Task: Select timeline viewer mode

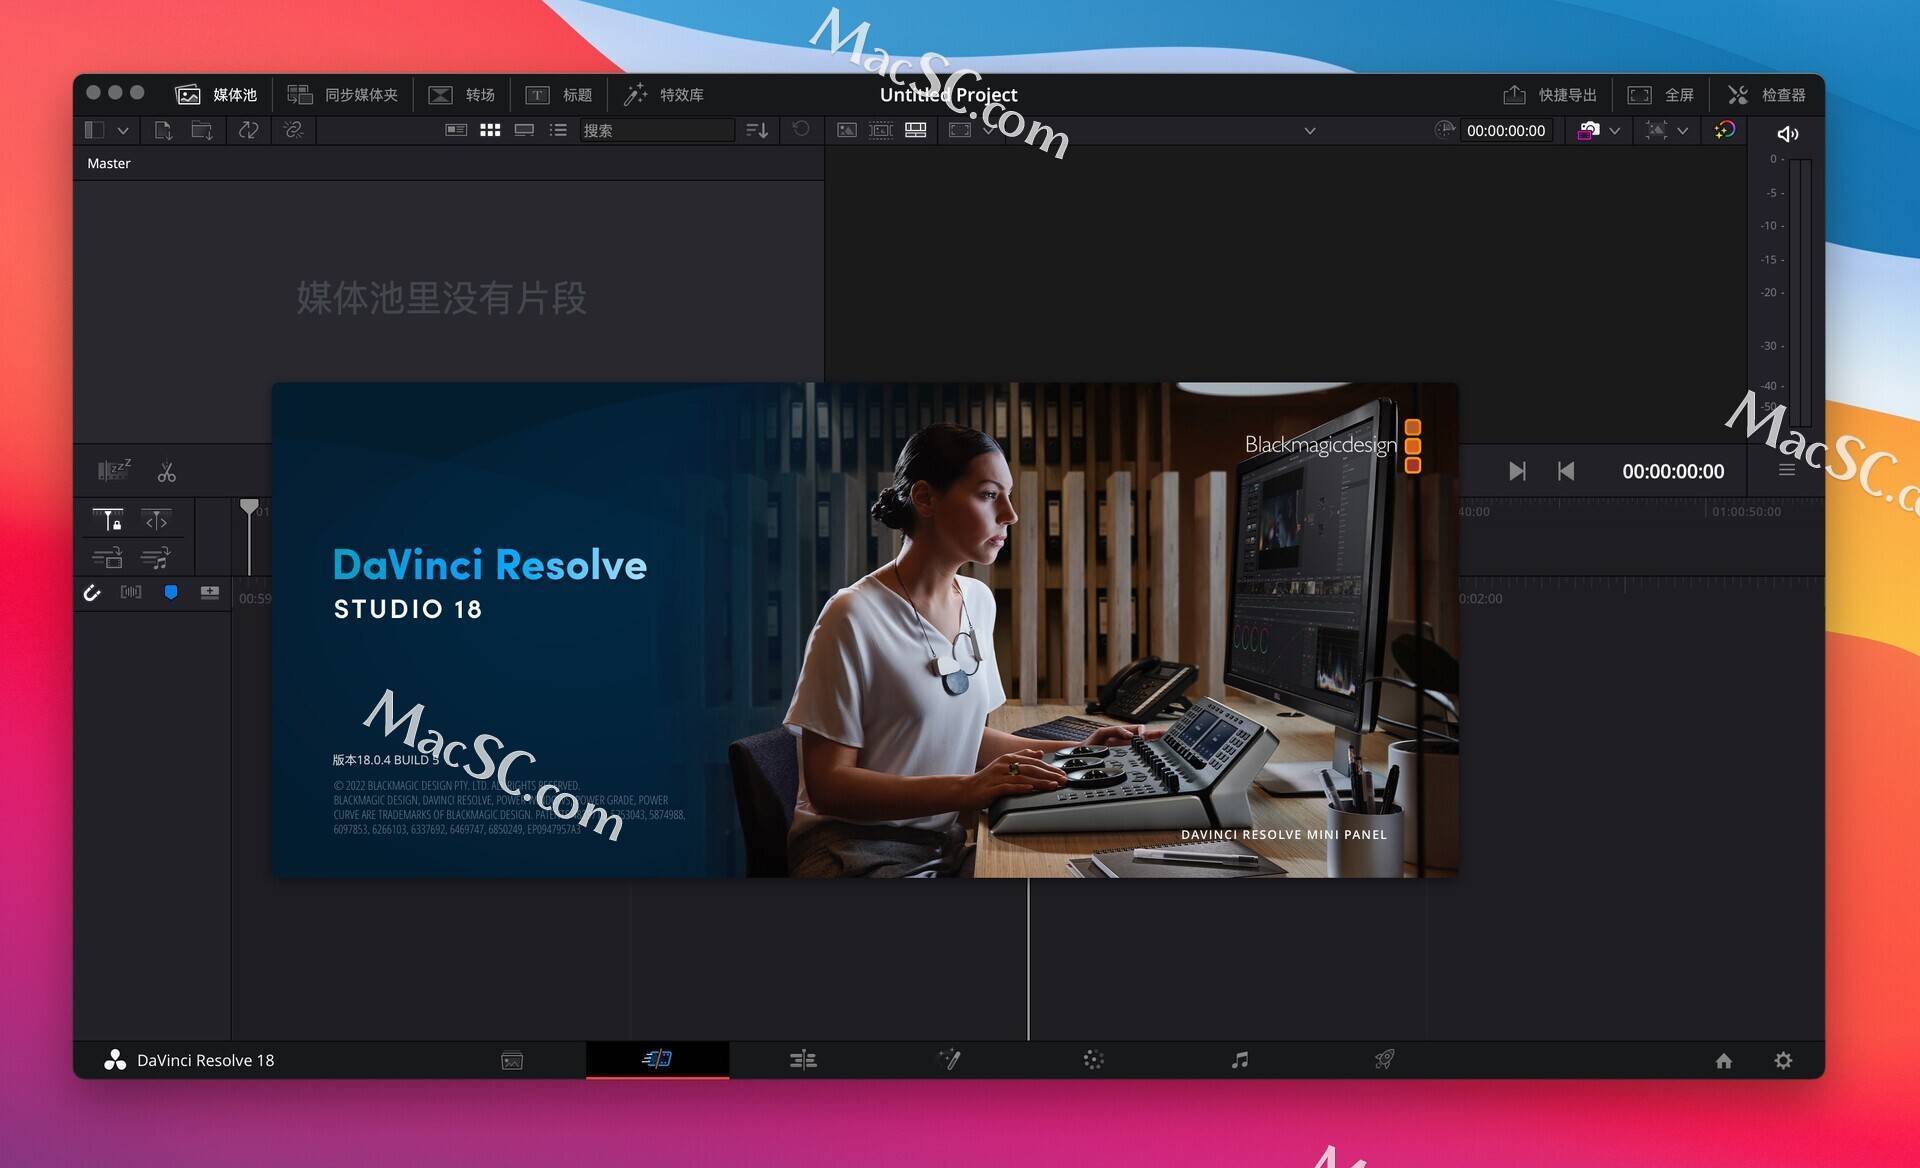Action: point(915,130)
